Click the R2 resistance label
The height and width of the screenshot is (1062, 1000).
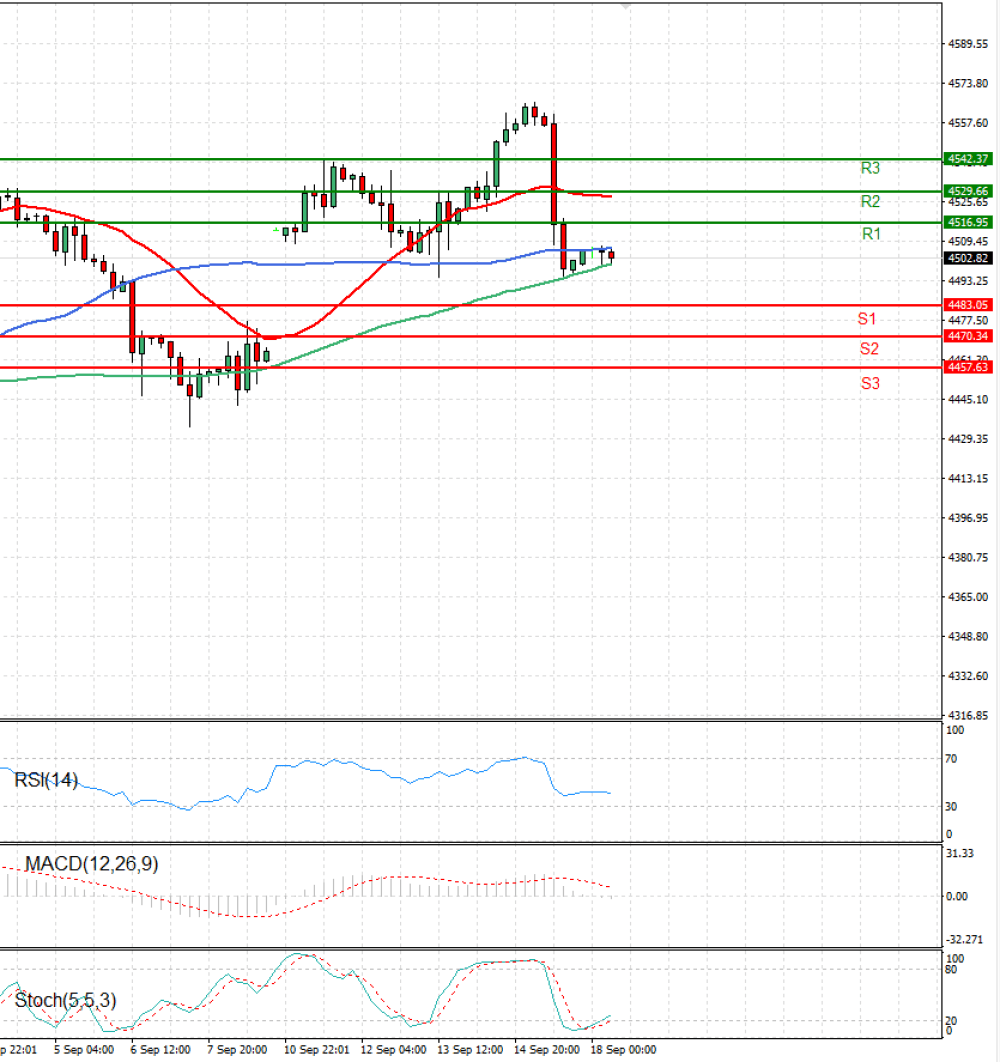[x=870, y=201]
